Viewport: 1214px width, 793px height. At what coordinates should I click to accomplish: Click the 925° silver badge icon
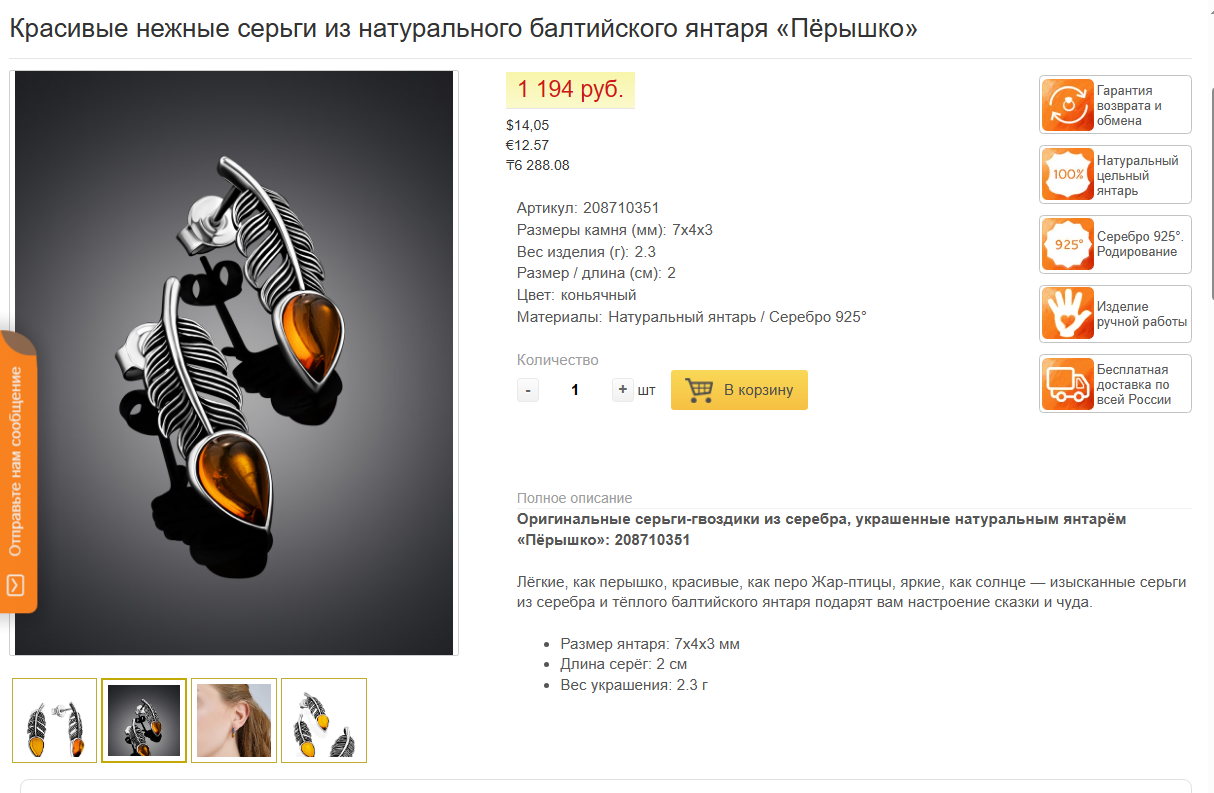(x=1068, y=244)
